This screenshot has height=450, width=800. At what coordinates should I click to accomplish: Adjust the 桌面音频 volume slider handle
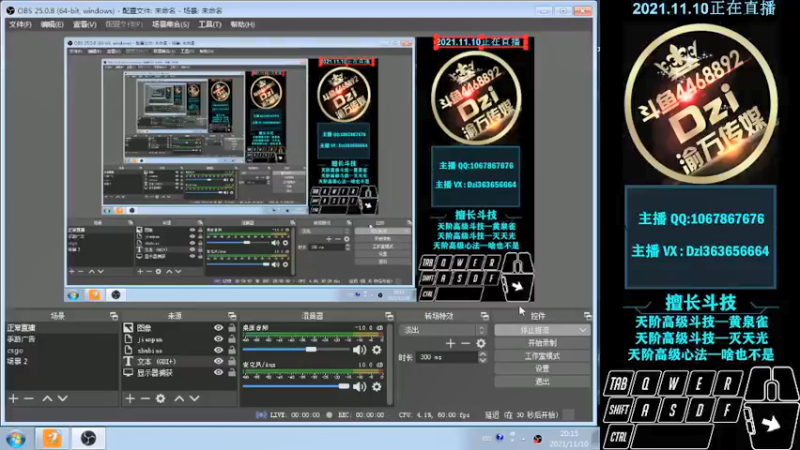pos(311,349)
